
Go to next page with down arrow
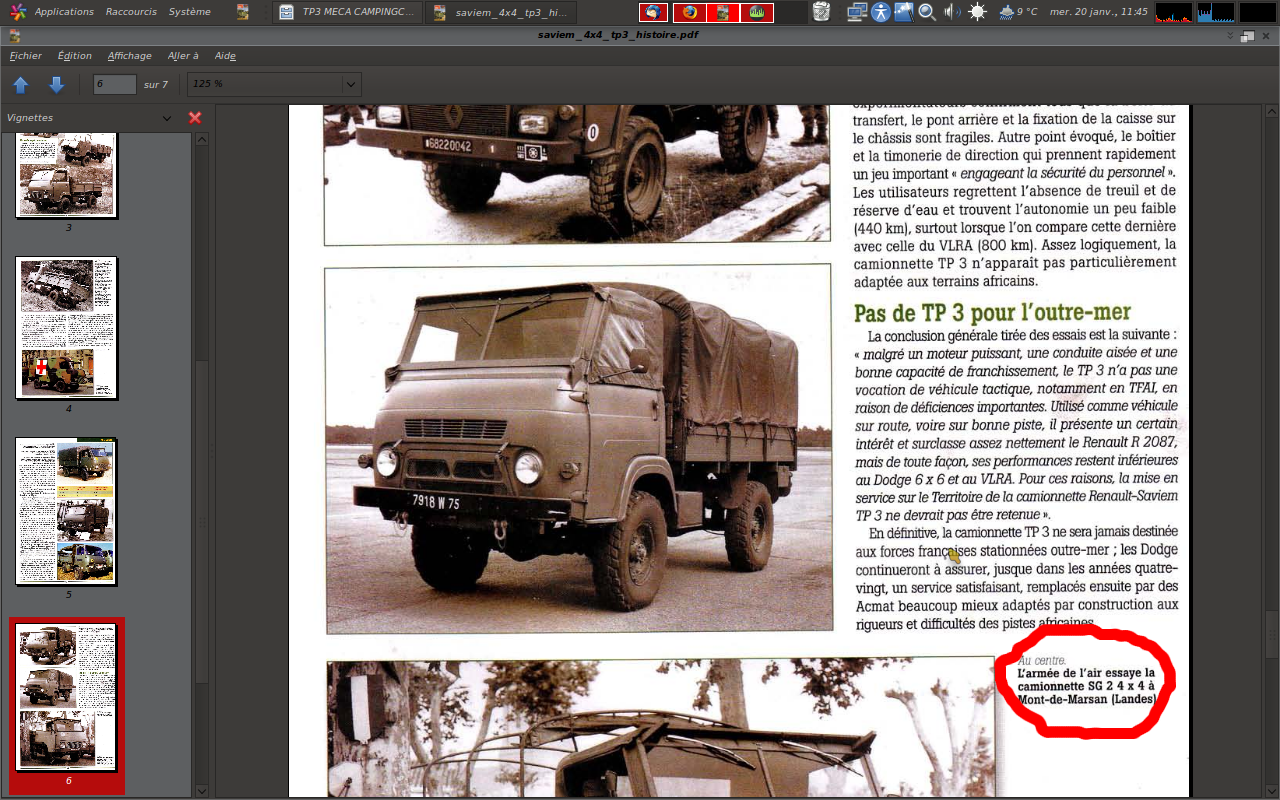(57, 85)
